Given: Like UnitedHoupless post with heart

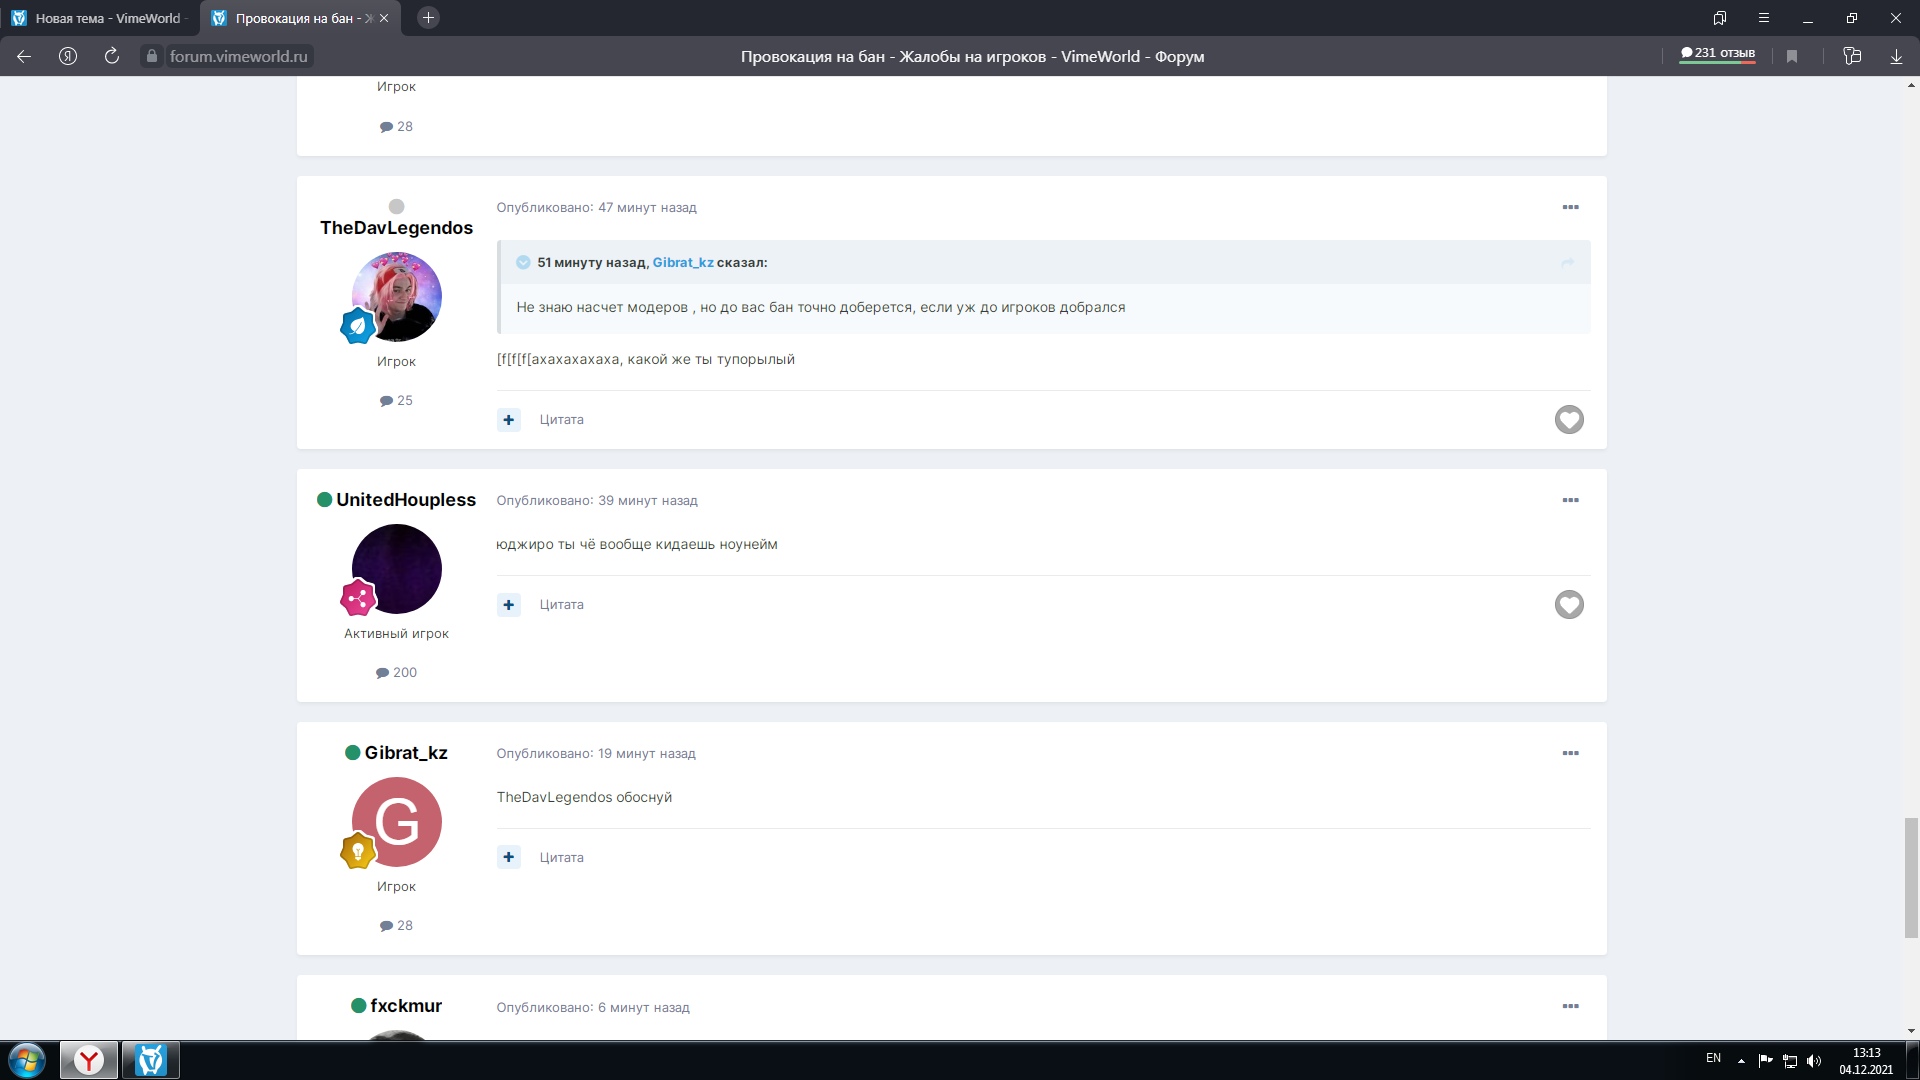Looking at the screenshot, I should 1569,604.
